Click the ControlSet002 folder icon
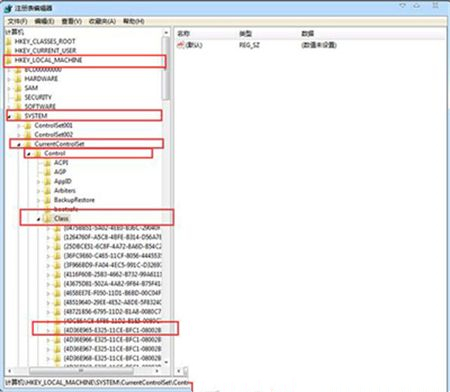The height and width of the screenshot is (392, 450). point(28,135)
